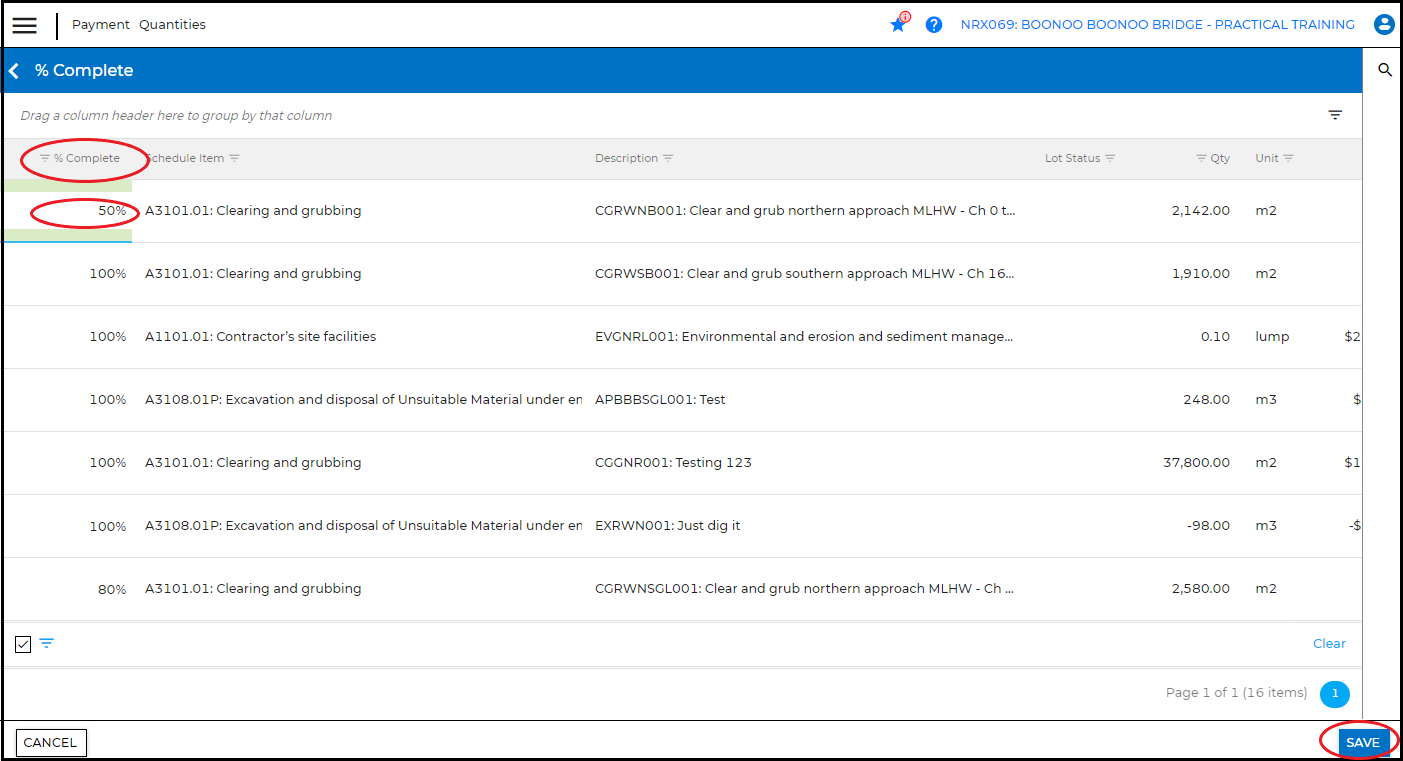Click the filter icon beside the bottom checkbox
Viewport: 1403px width, 761px height.
[45, 643]
